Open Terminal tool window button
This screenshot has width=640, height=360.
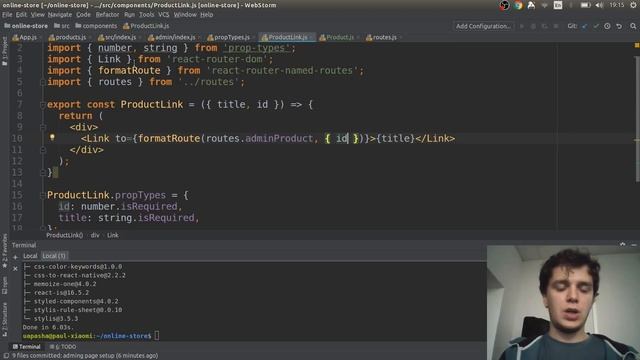pyautogui.click(x=27, y=347)
